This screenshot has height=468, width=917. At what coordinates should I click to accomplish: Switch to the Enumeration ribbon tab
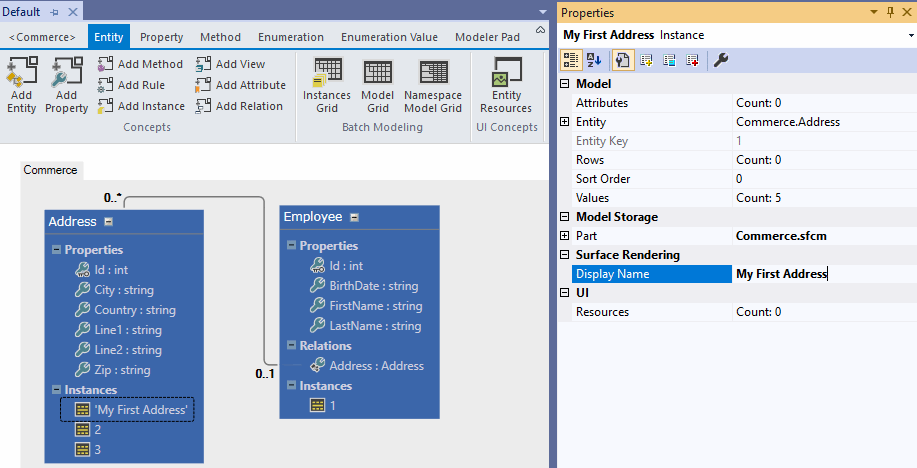coord(290,37)
